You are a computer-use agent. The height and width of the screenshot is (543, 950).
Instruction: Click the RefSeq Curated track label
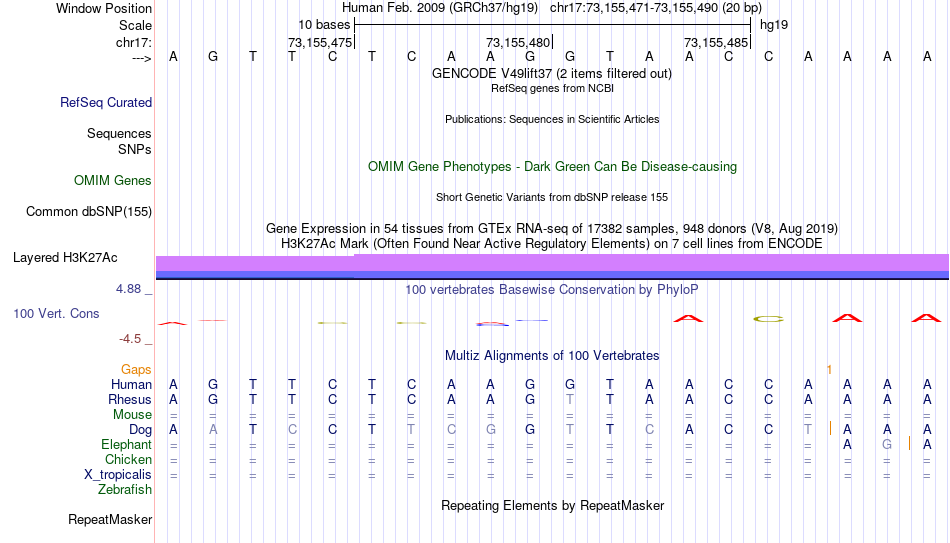coord(105,102)
